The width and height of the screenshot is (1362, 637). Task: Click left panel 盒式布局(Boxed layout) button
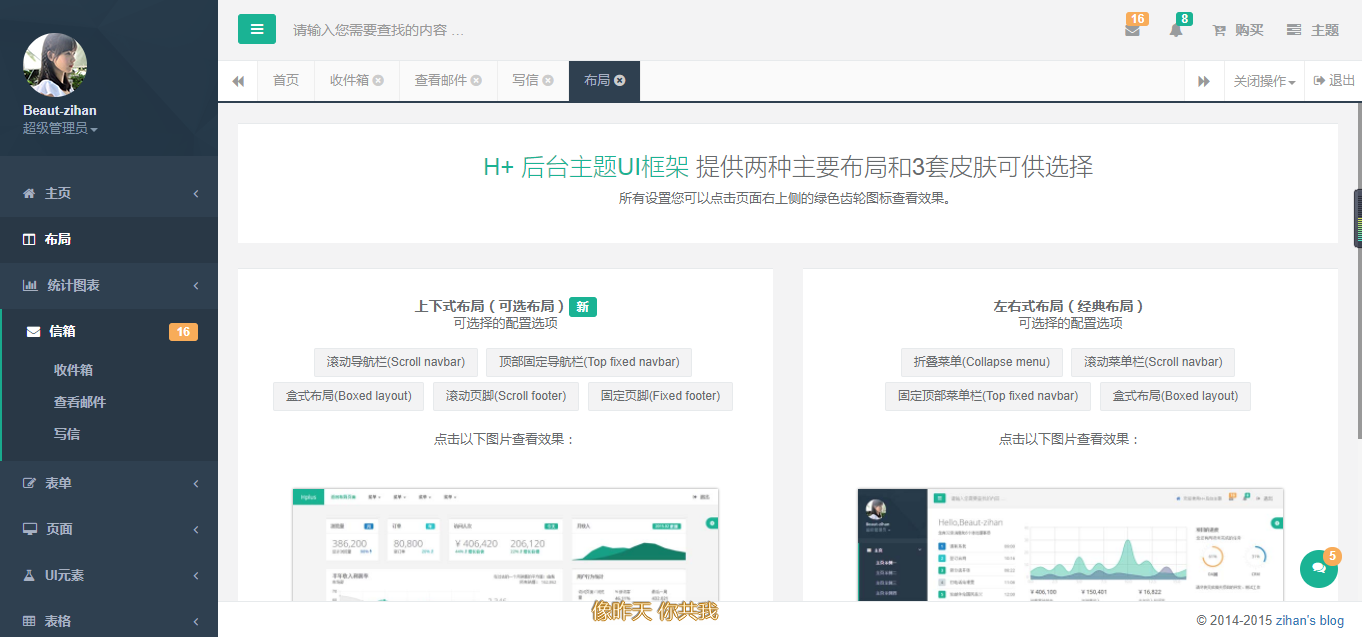349,396
